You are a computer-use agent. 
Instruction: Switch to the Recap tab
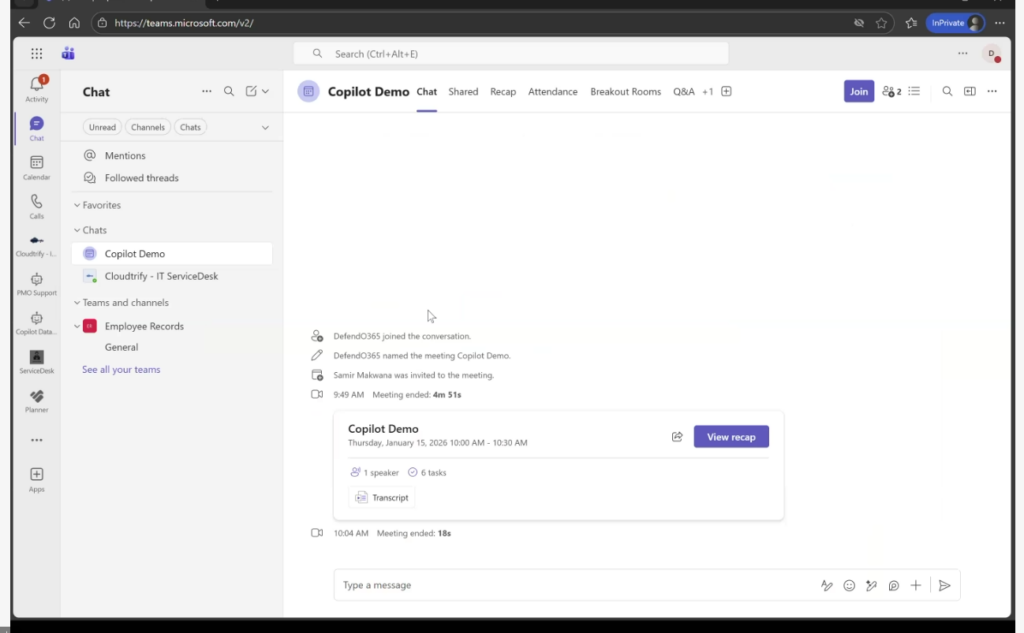pyautogui.click(x=503, y=92)
